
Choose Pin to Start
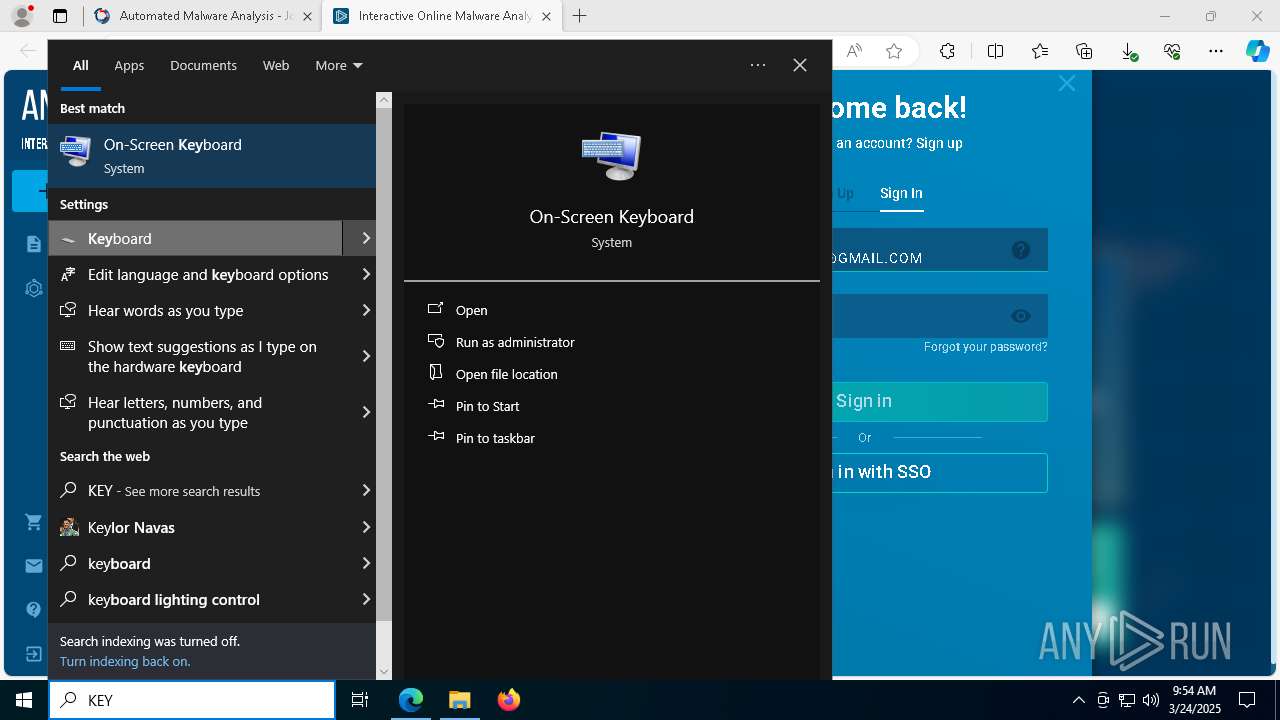(x=487, y=406)
